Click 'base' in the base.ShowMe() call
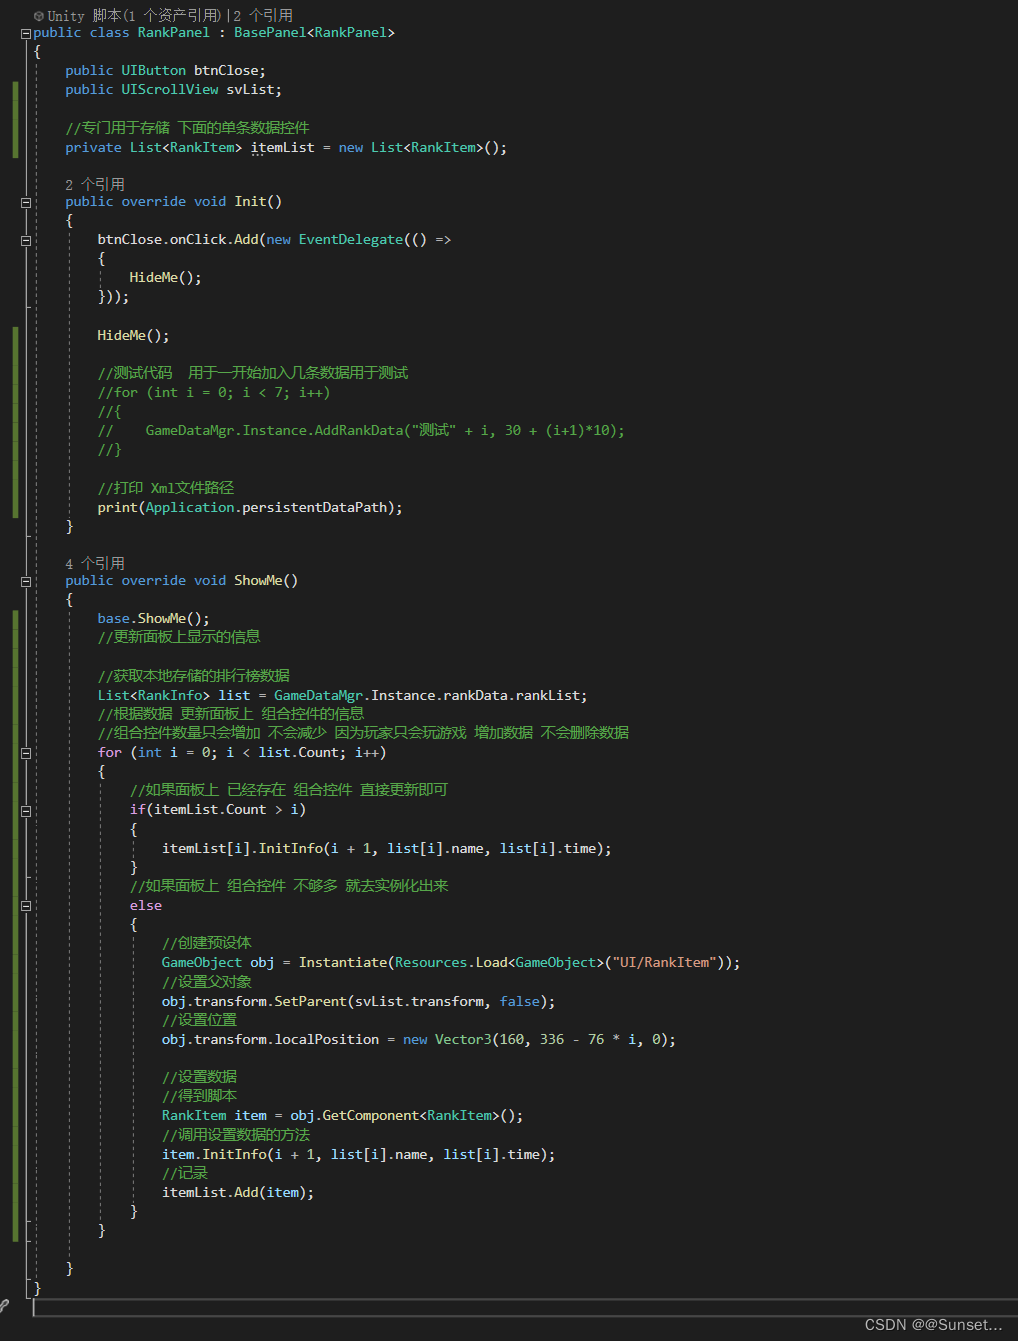The height and width of the screenshot is (1341, 1018). pyautogui.click(x=113, y=619)
